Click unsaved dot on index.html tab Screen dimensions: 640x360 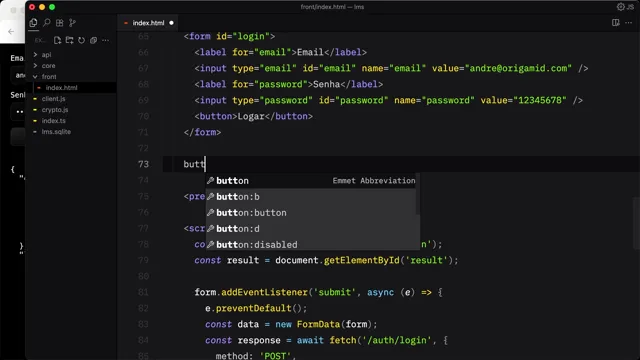coord(171,23)
